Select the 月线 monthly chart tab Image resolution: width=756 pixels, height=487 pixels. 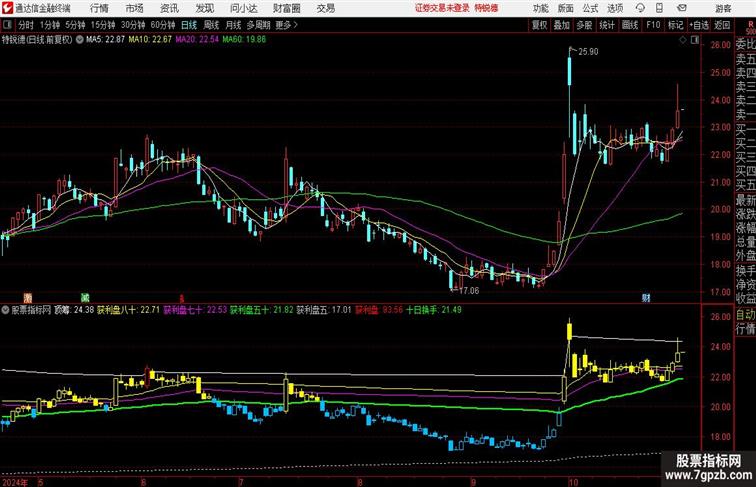coord(233,25)
